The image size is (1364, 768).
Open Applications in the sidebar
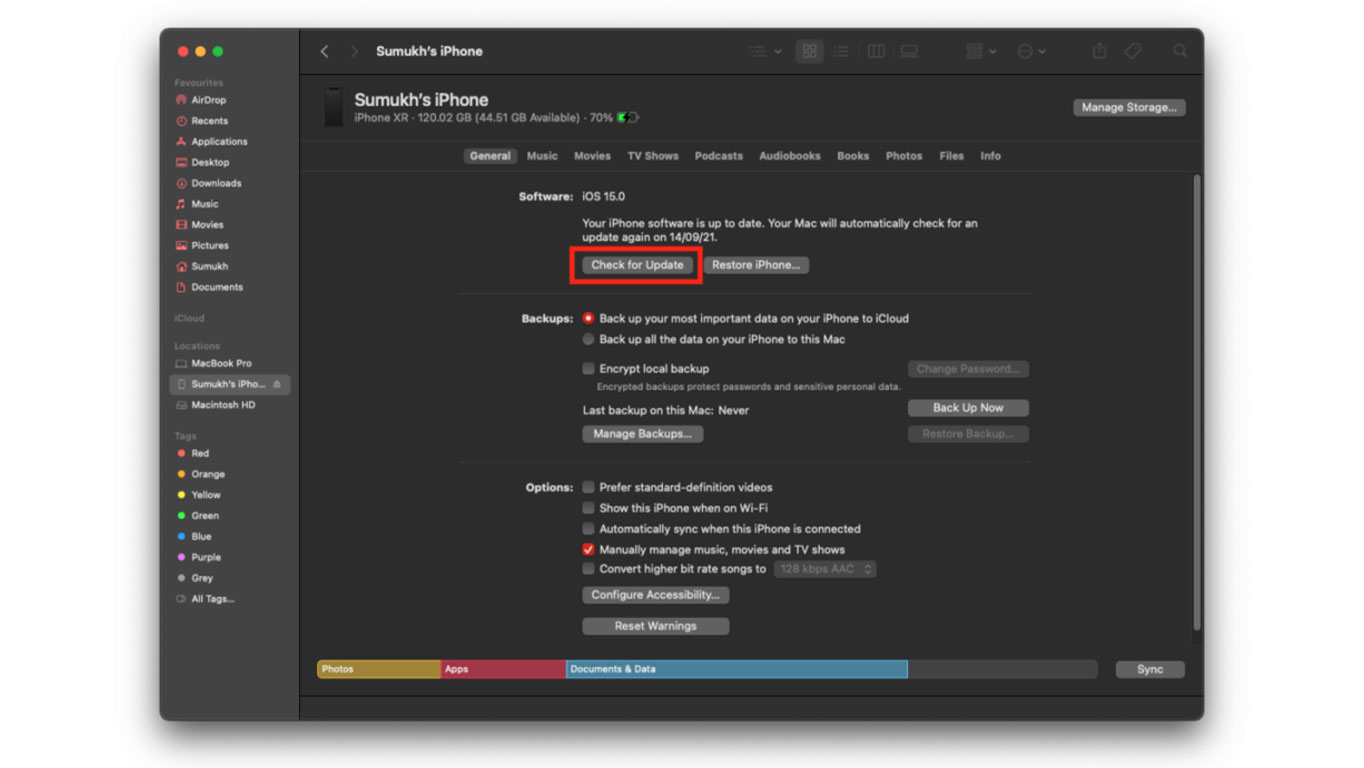(x=219, y=142)
